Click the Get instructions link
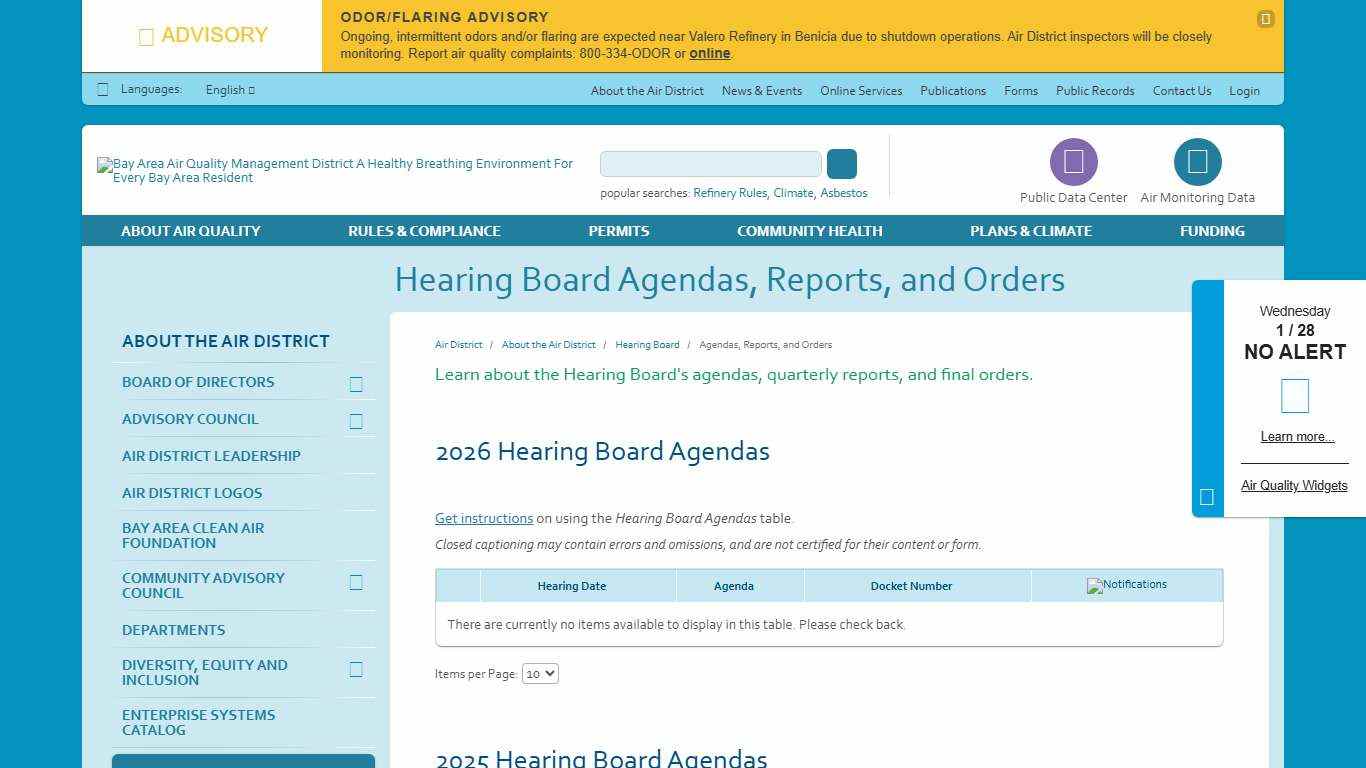1366x768 pixels. (484, 518)
